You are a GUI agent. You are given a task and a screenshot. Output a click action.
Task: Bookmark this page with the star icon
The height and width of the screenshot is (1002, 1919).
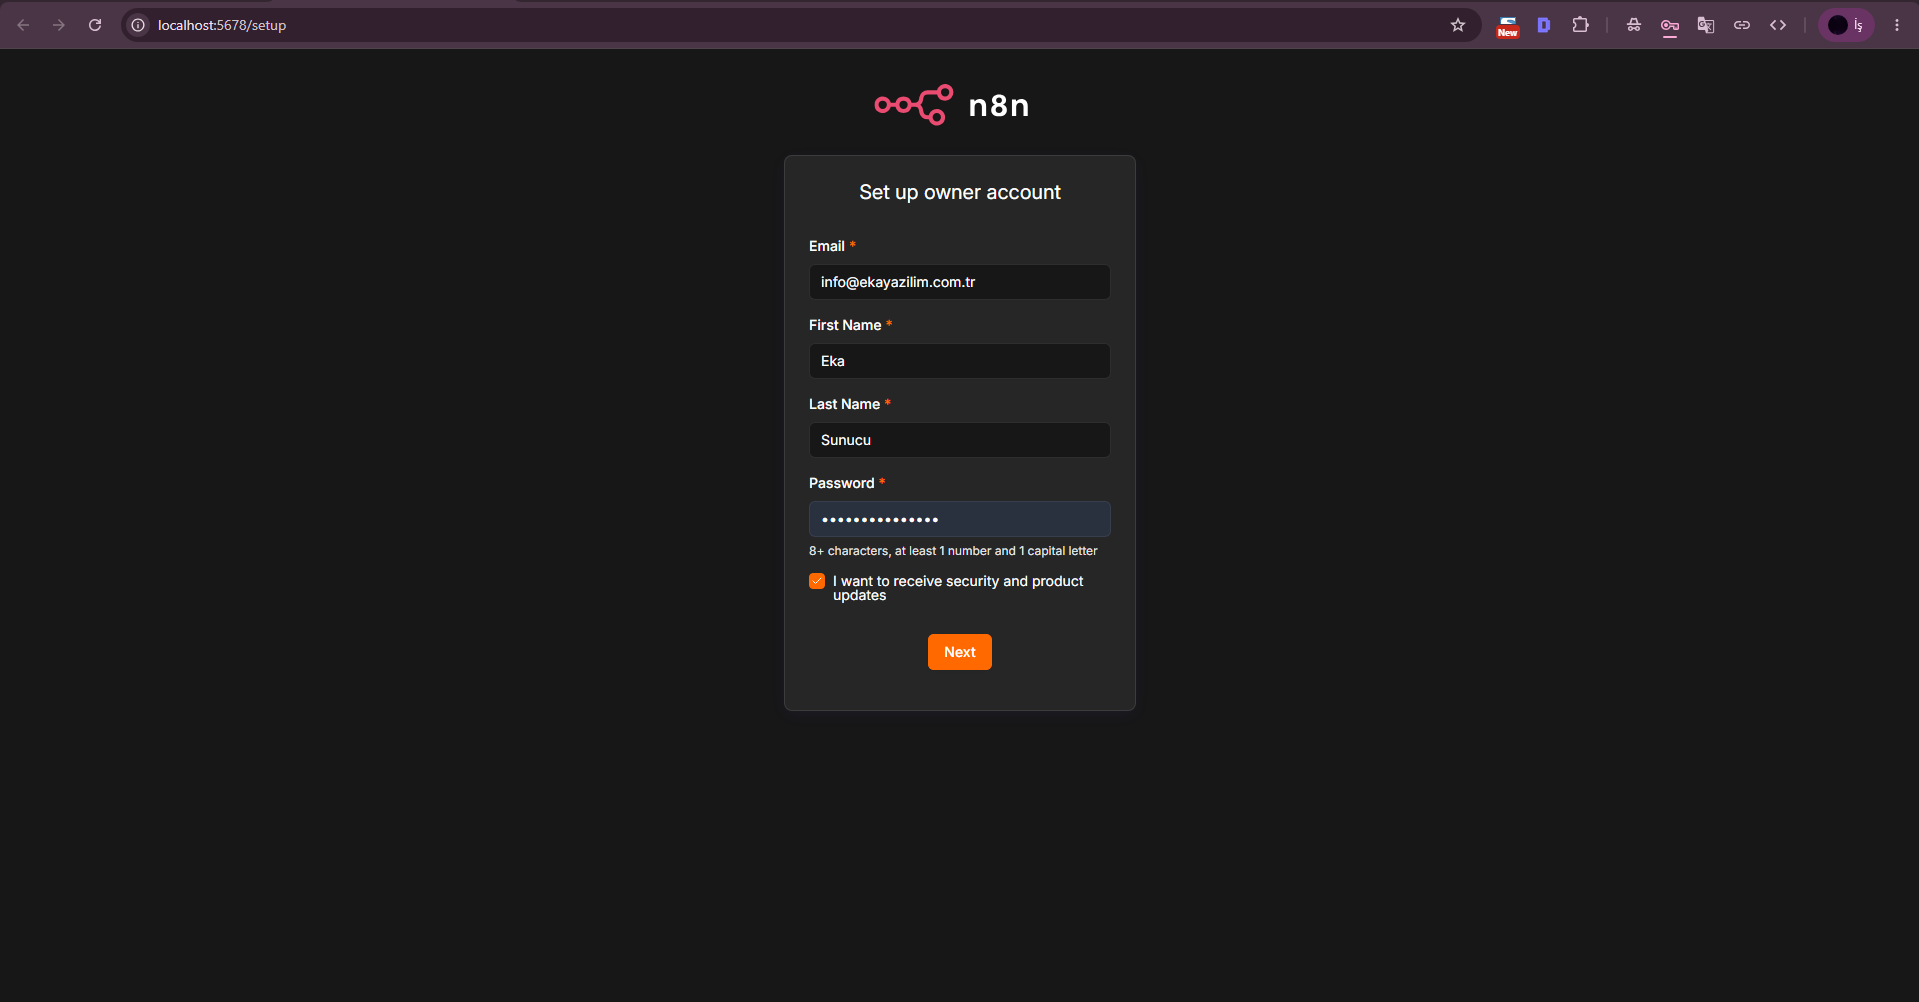click(1458, 25)
